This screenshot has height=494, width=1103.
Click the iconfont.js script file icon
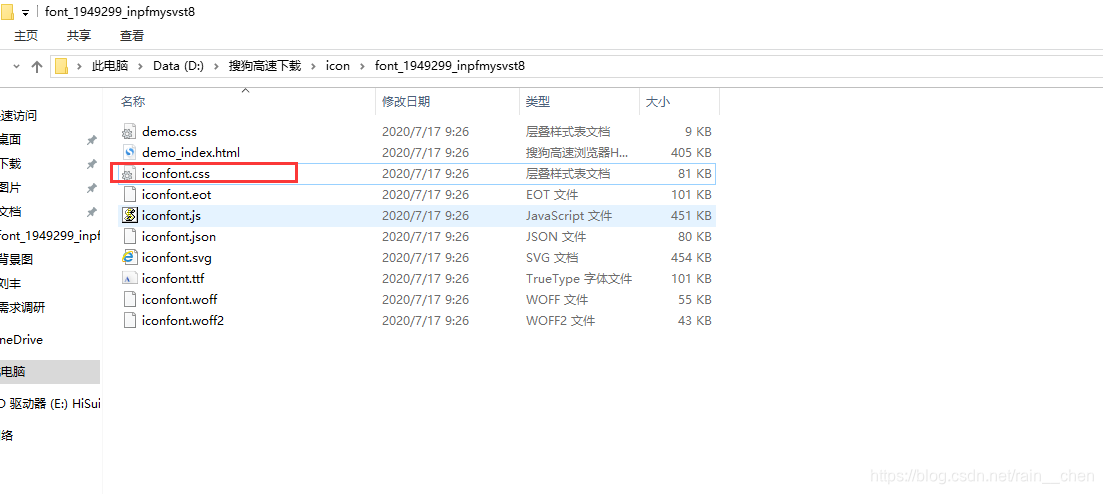(x=129, y=215)
